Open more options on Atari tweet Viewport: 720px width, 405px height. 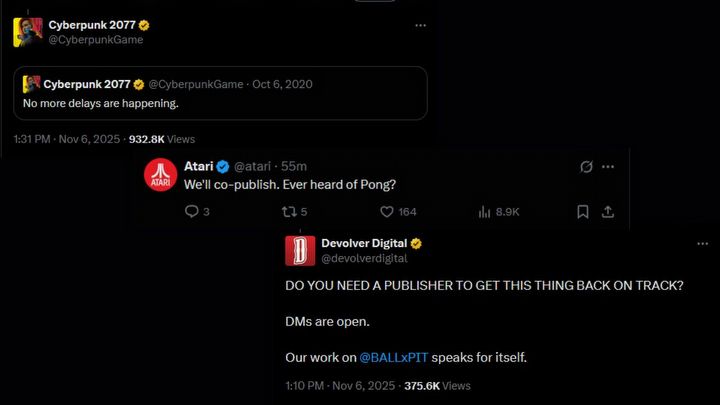[x=612, y=166]
